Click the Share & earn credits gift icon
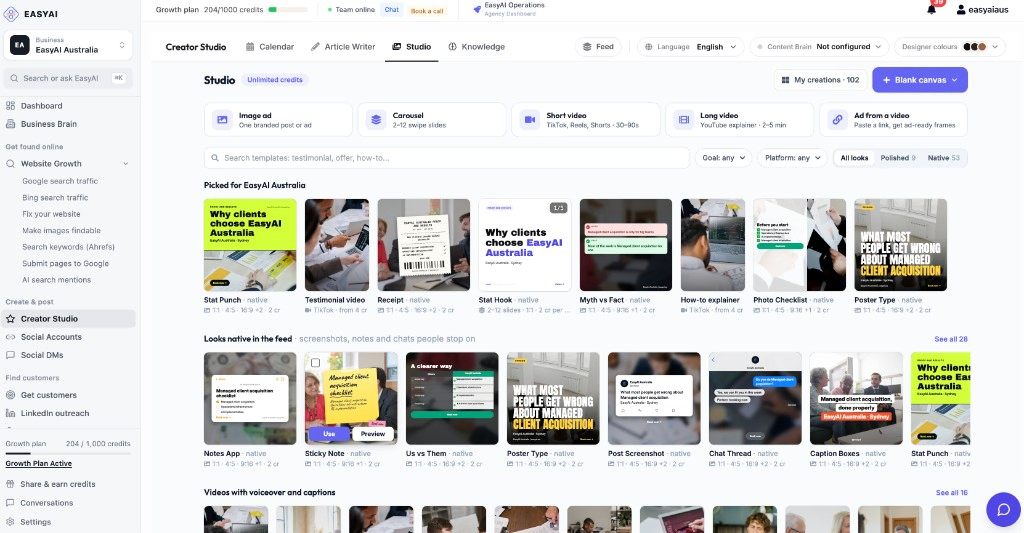This screenshot has height=533, width=1024. [x=10, y=484]
